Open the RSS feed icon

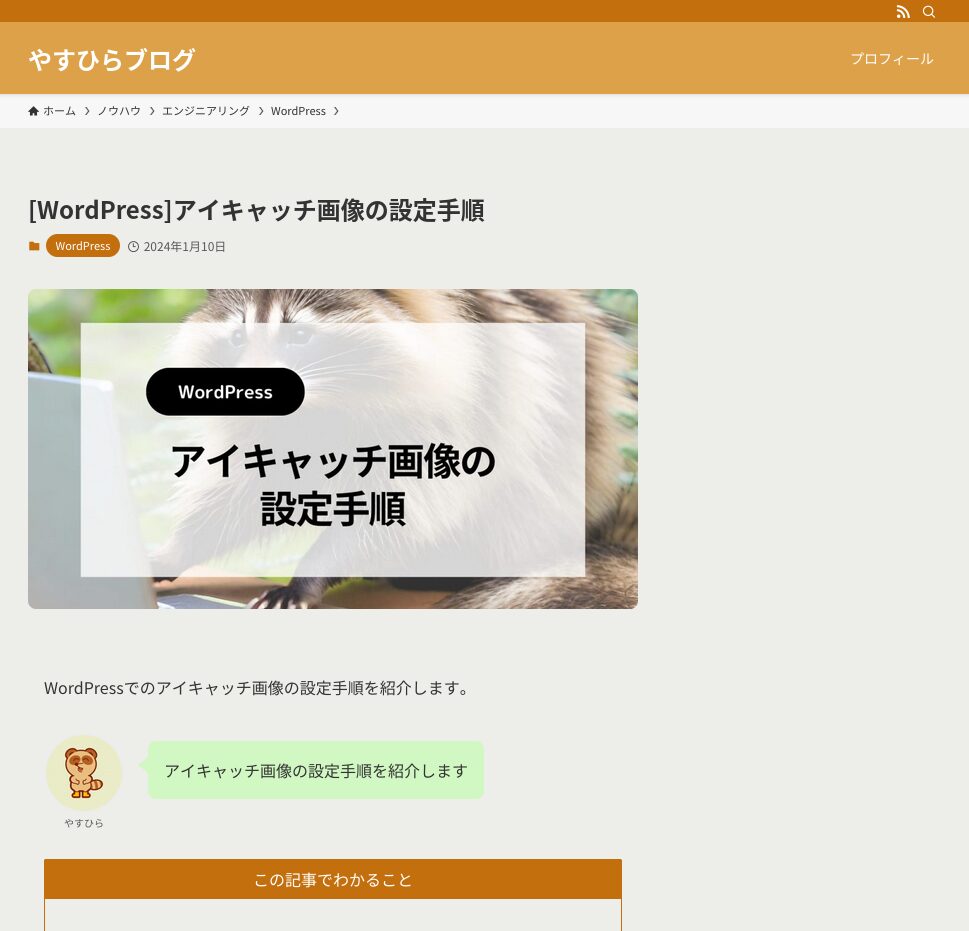click(903, 12)
